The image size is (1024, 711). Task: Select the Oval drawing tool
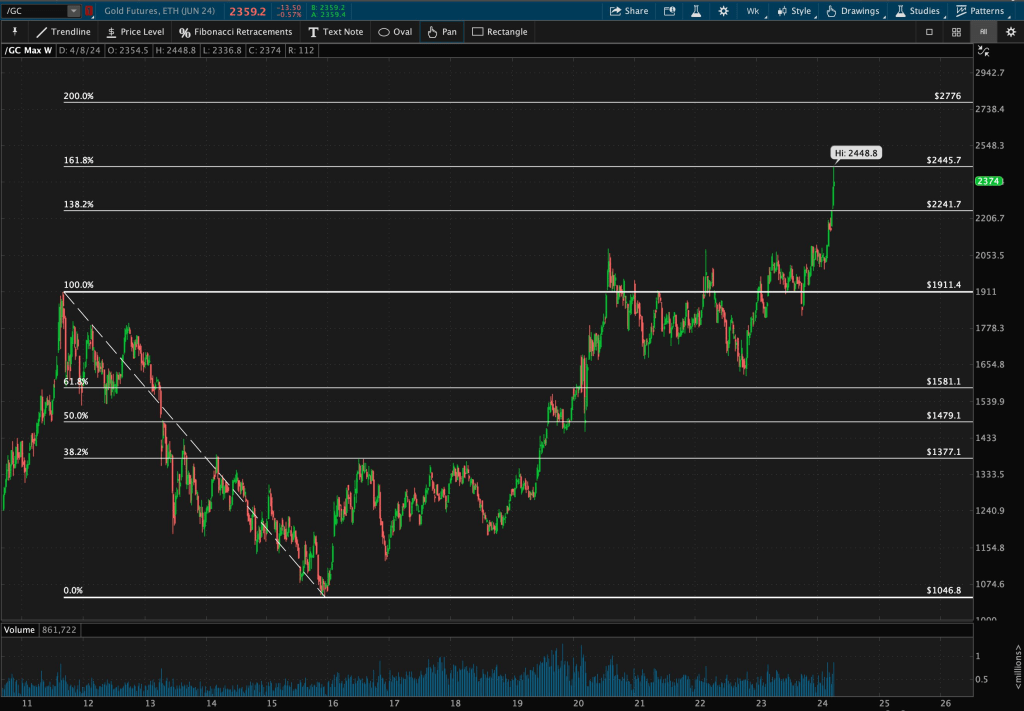(x=394, y=31)
